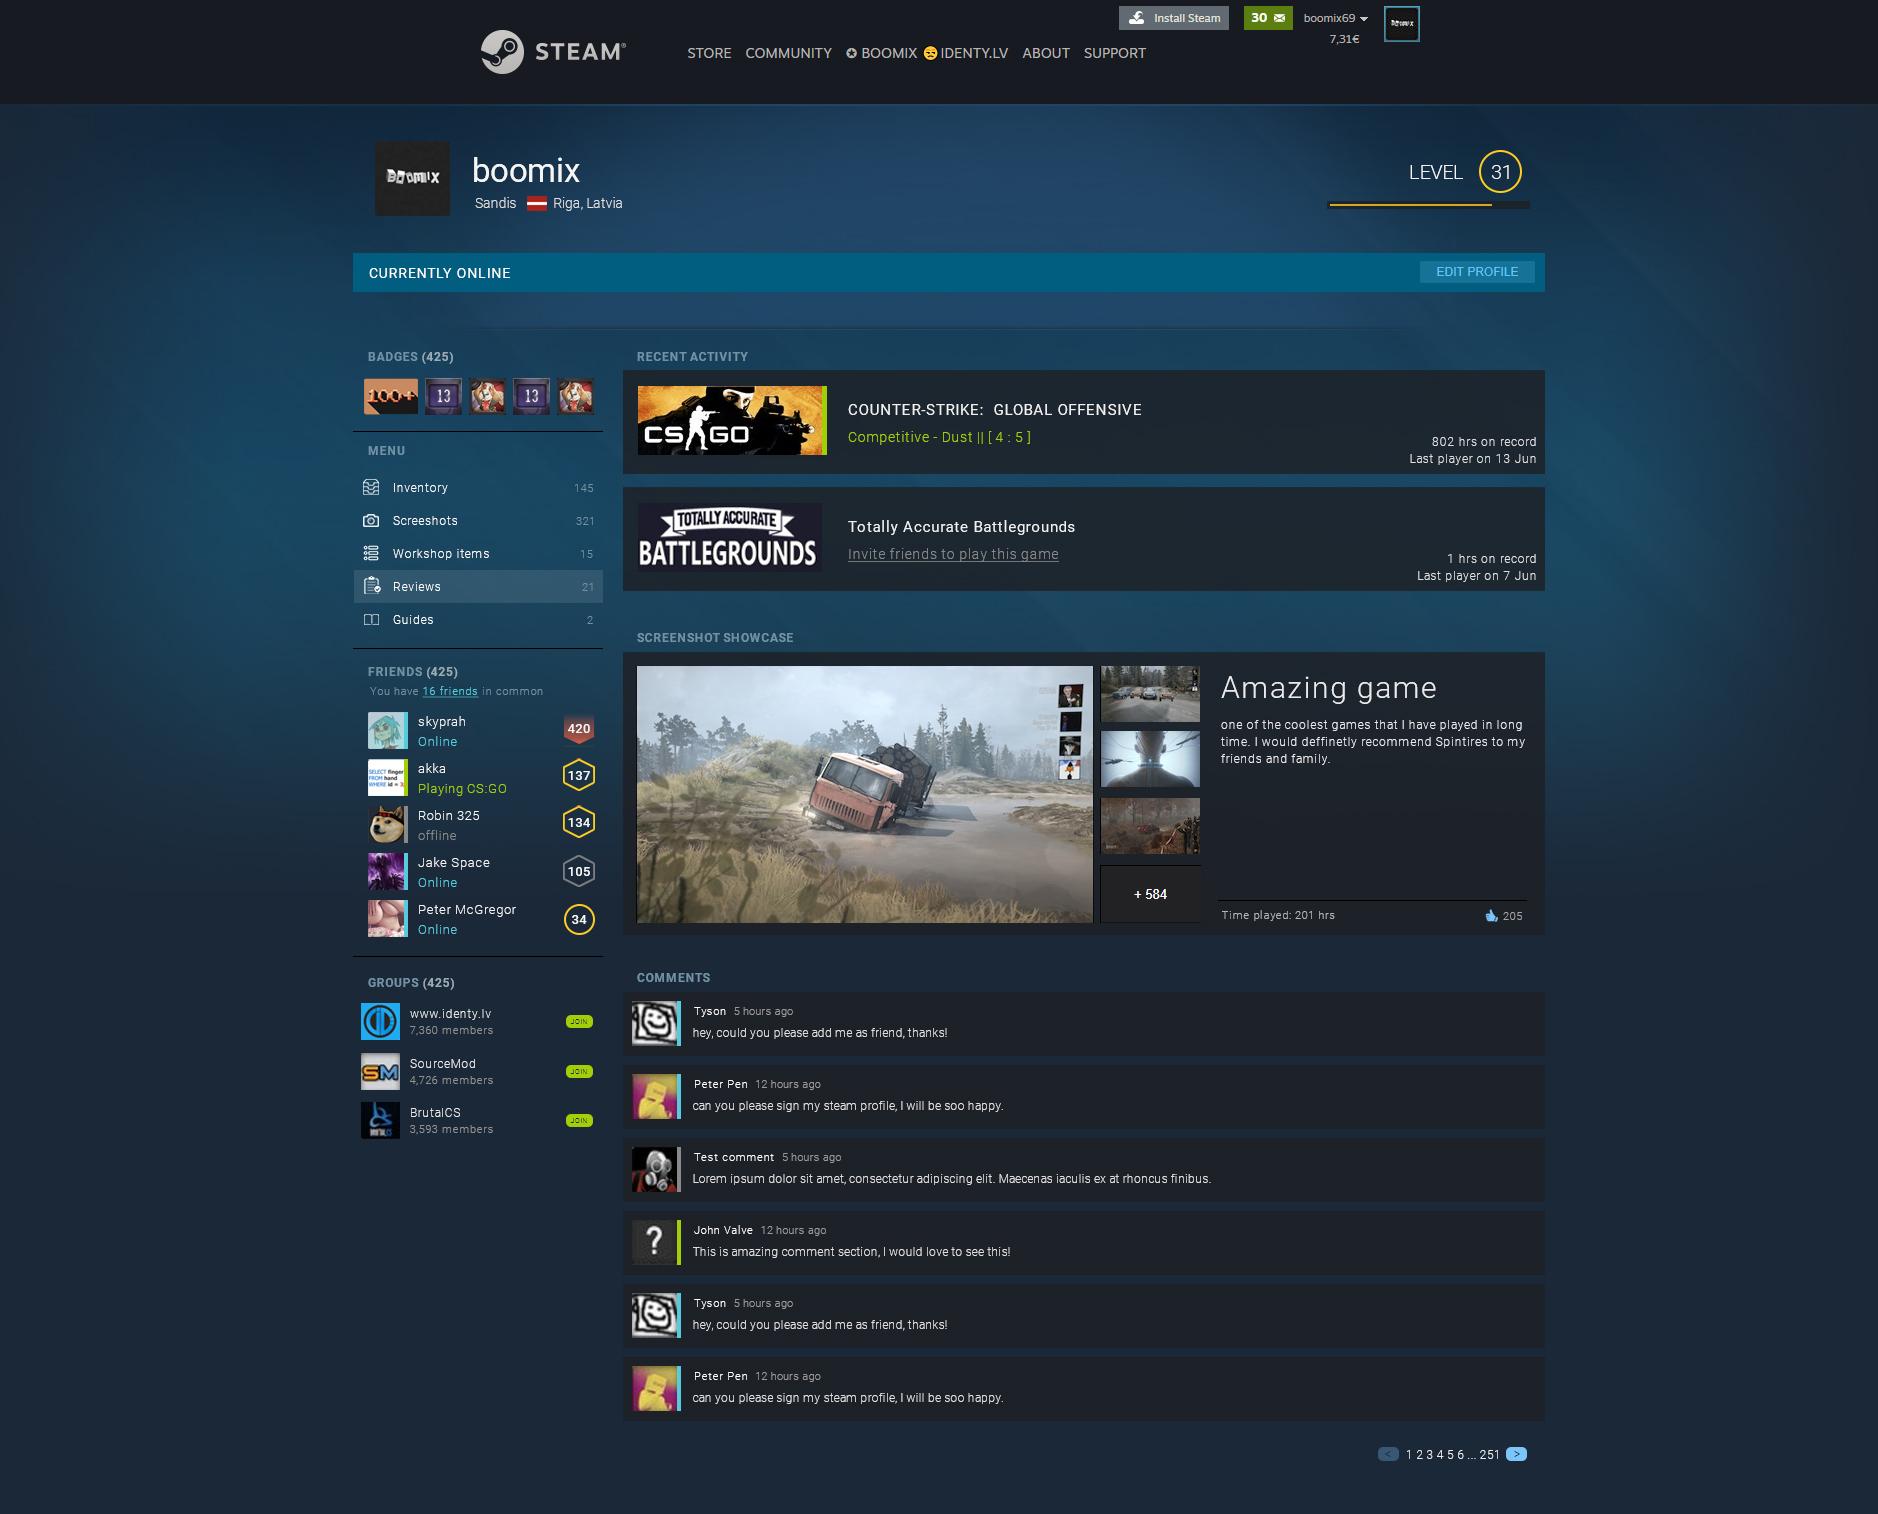Click the Amazing game showcase title
This screenshot has width=1878, height=1514.
[1328, 688]
